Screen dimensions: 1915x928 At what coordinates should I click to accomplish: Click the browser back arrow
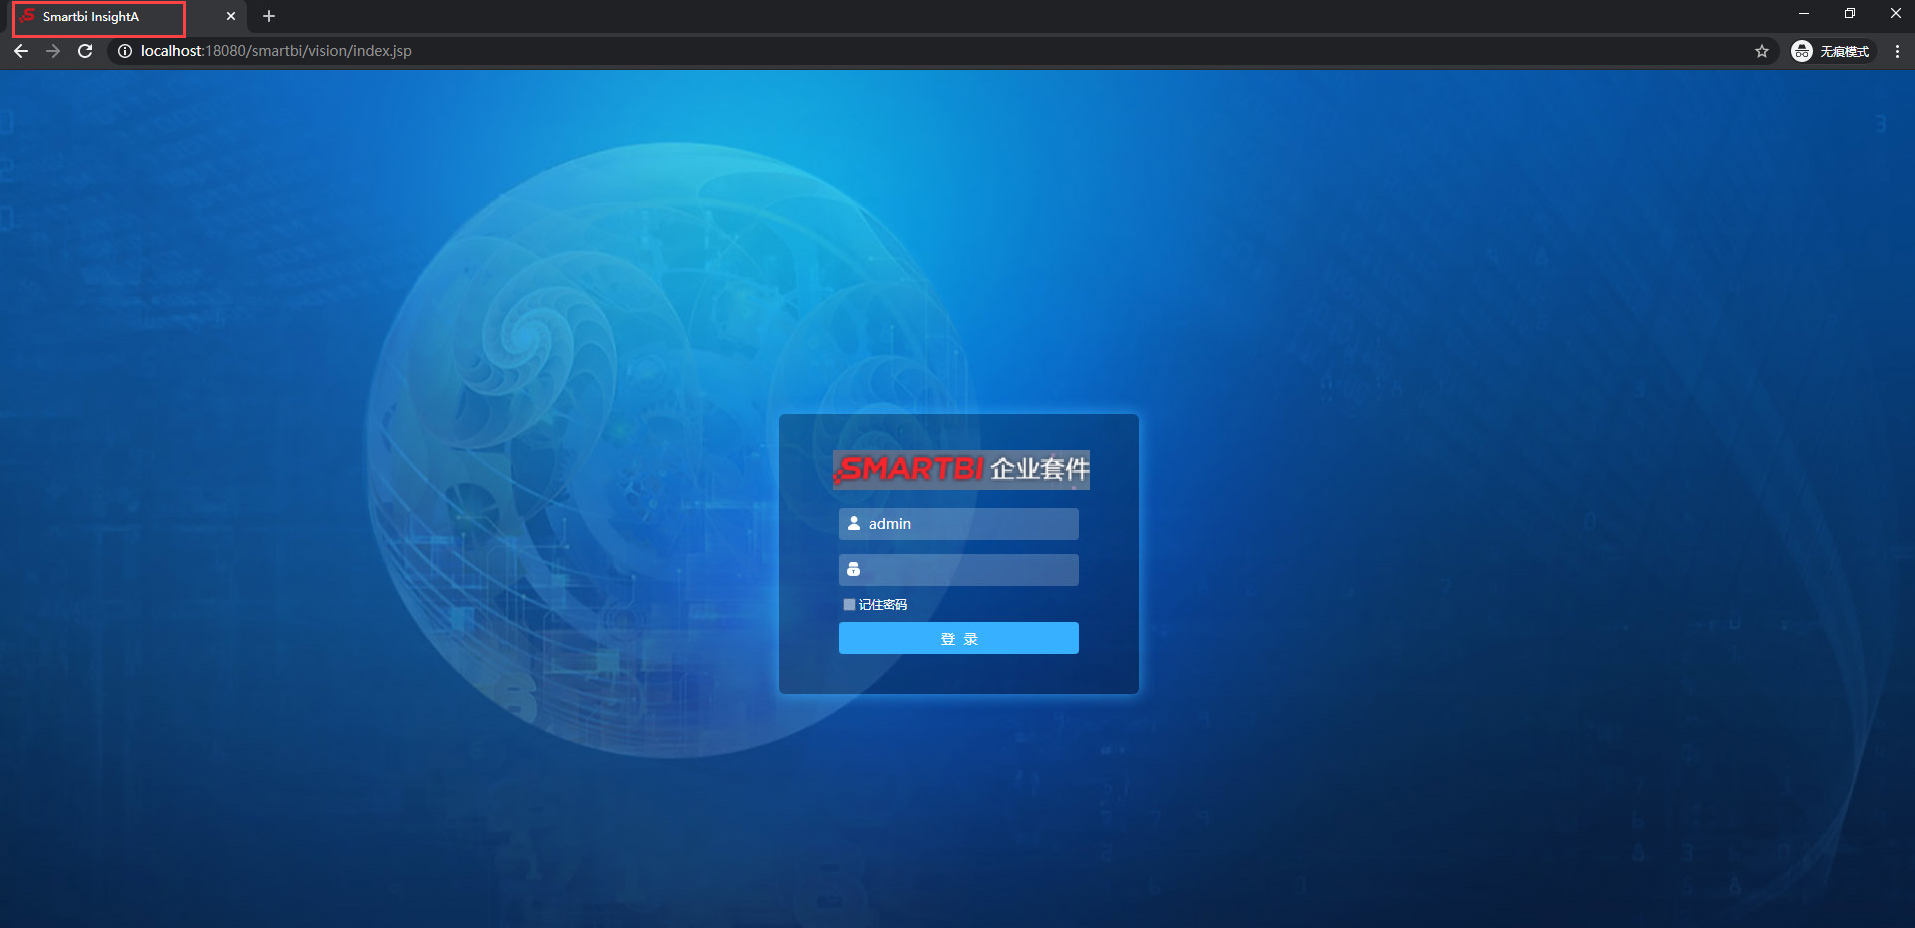pos(21,51)
